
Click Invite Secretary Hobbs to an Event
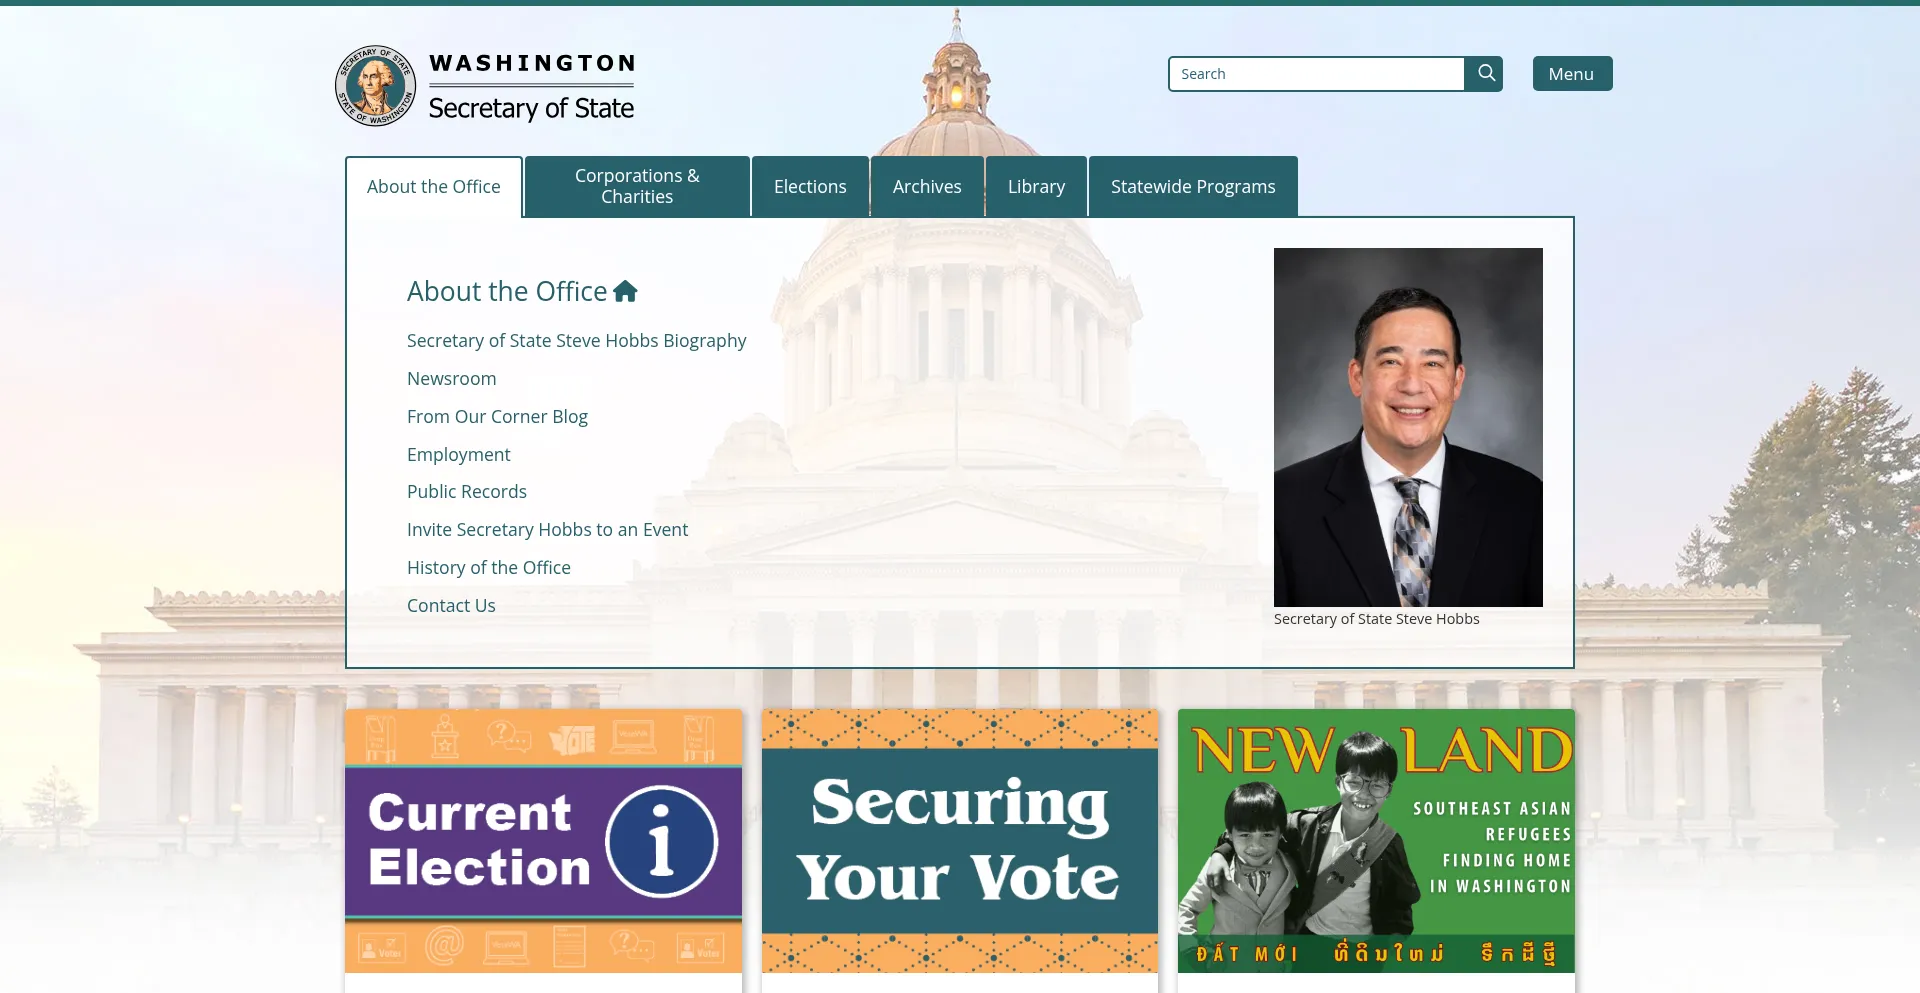547,529
